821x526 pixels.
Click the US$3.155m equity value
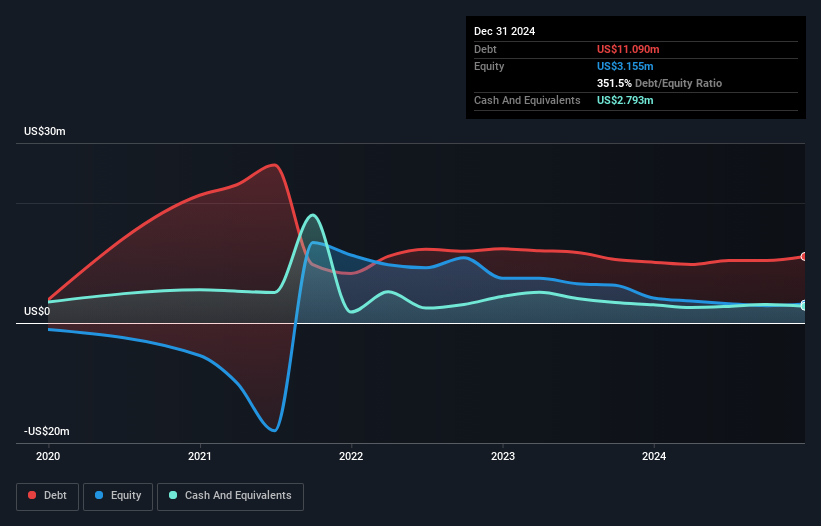click(x=625, y=66)
